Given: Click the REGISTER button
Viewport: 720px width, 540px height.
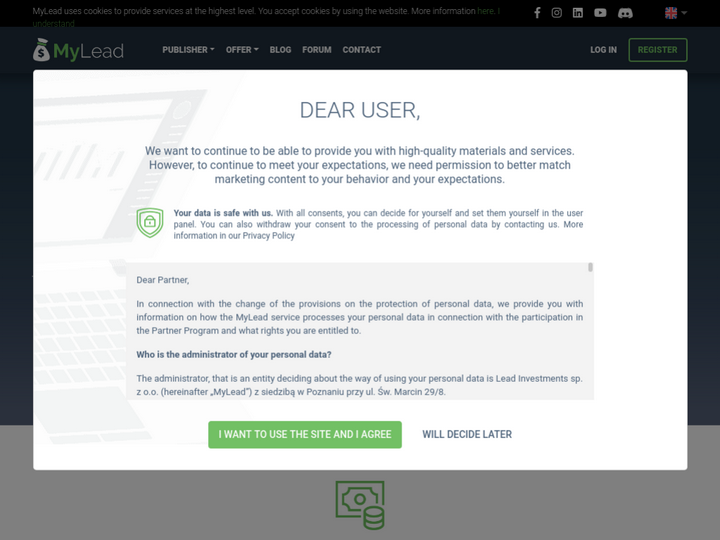Looking at the screenshot, I should point(658,50).
